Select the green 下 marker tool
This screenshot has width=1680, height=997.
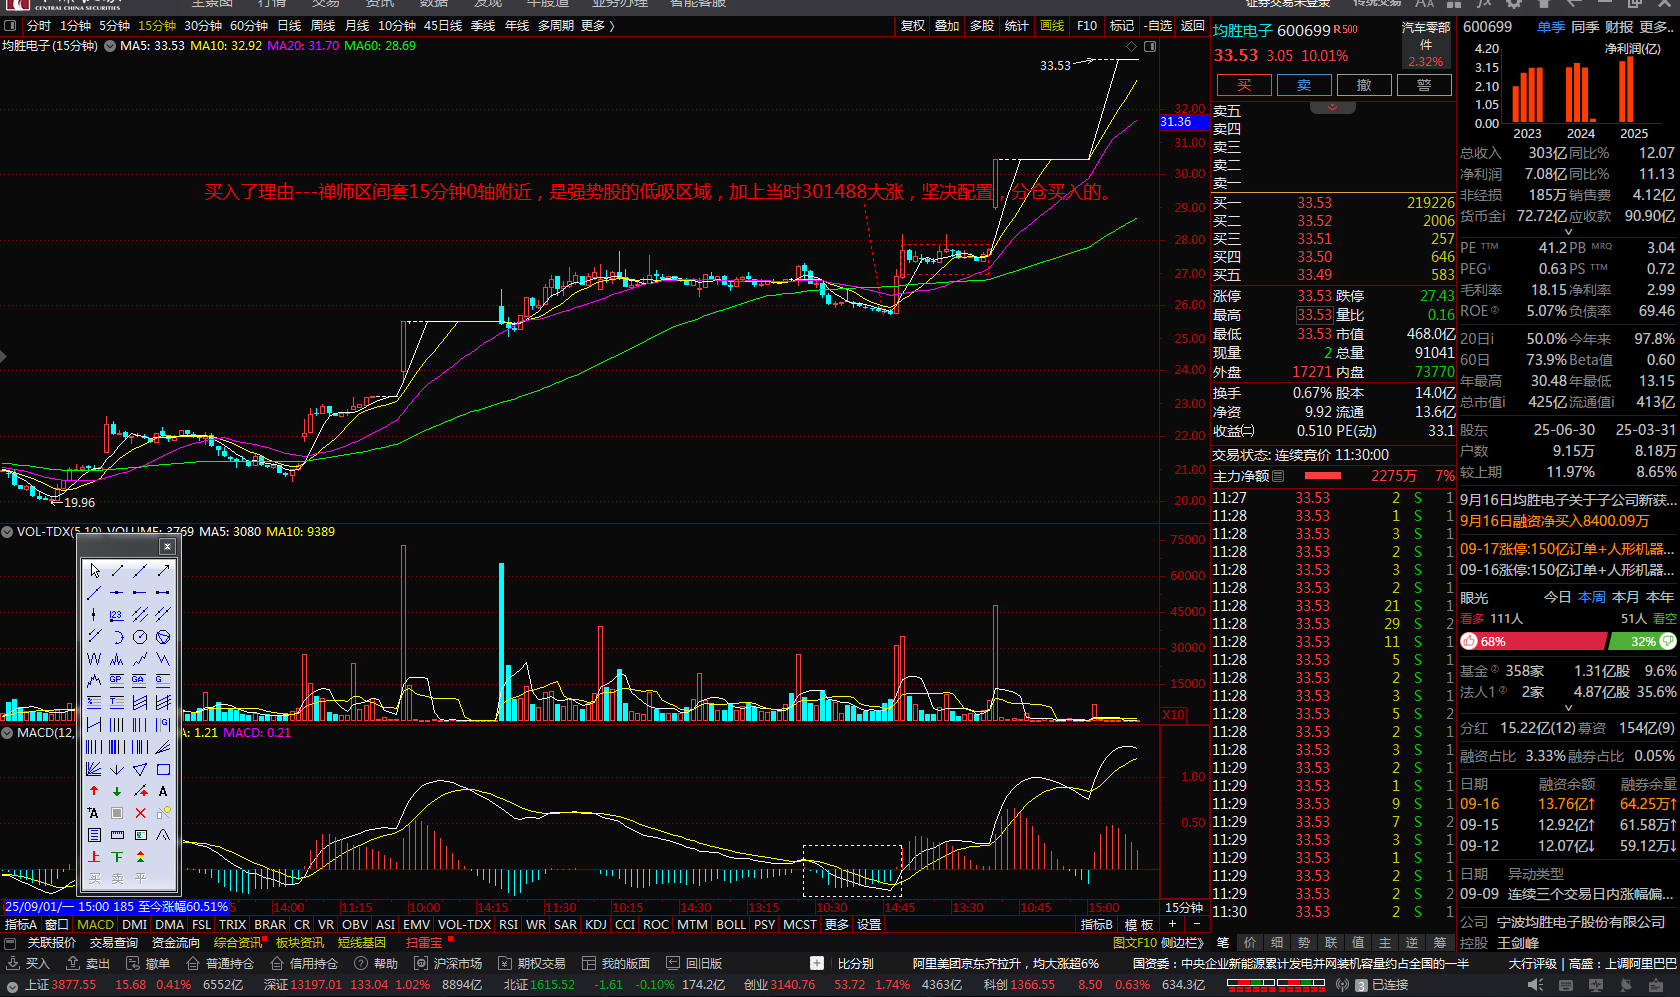pos(117,856)
